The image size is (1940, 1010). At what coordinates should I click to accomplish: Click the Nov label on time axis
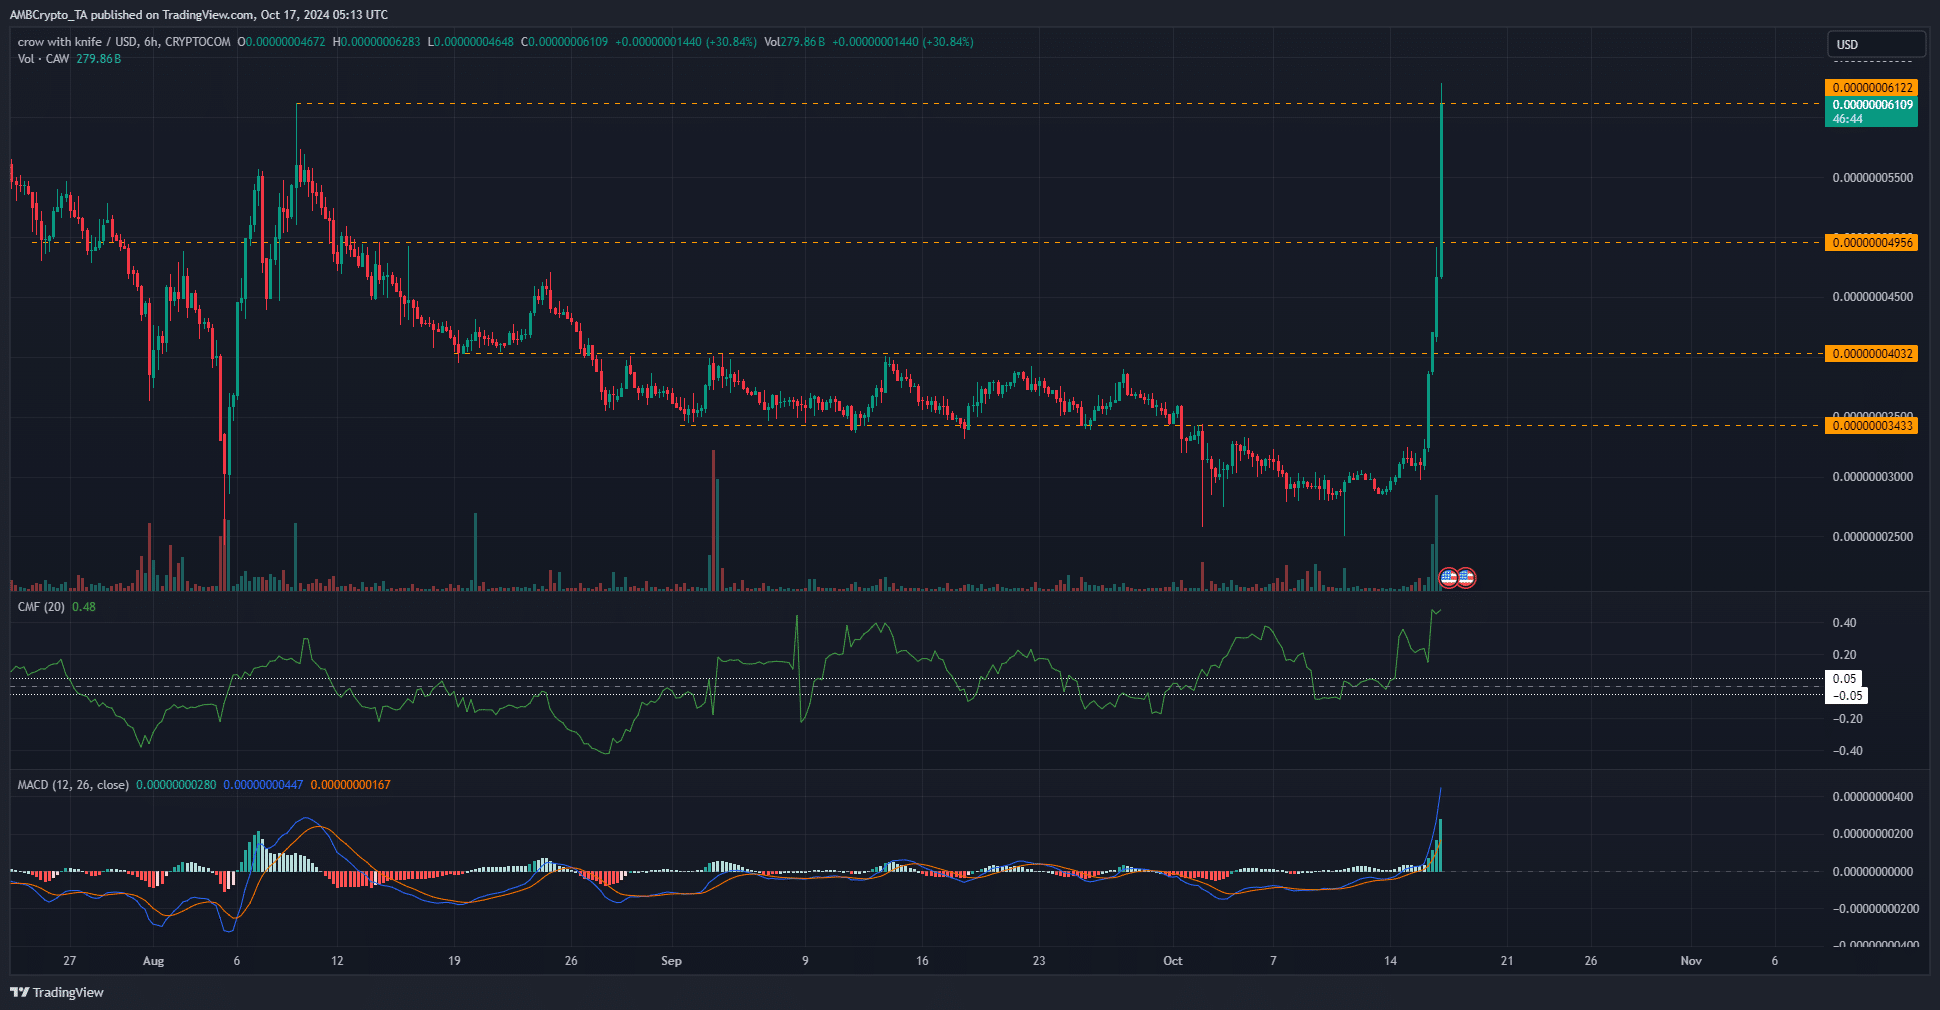click(x=1691, y=961)
